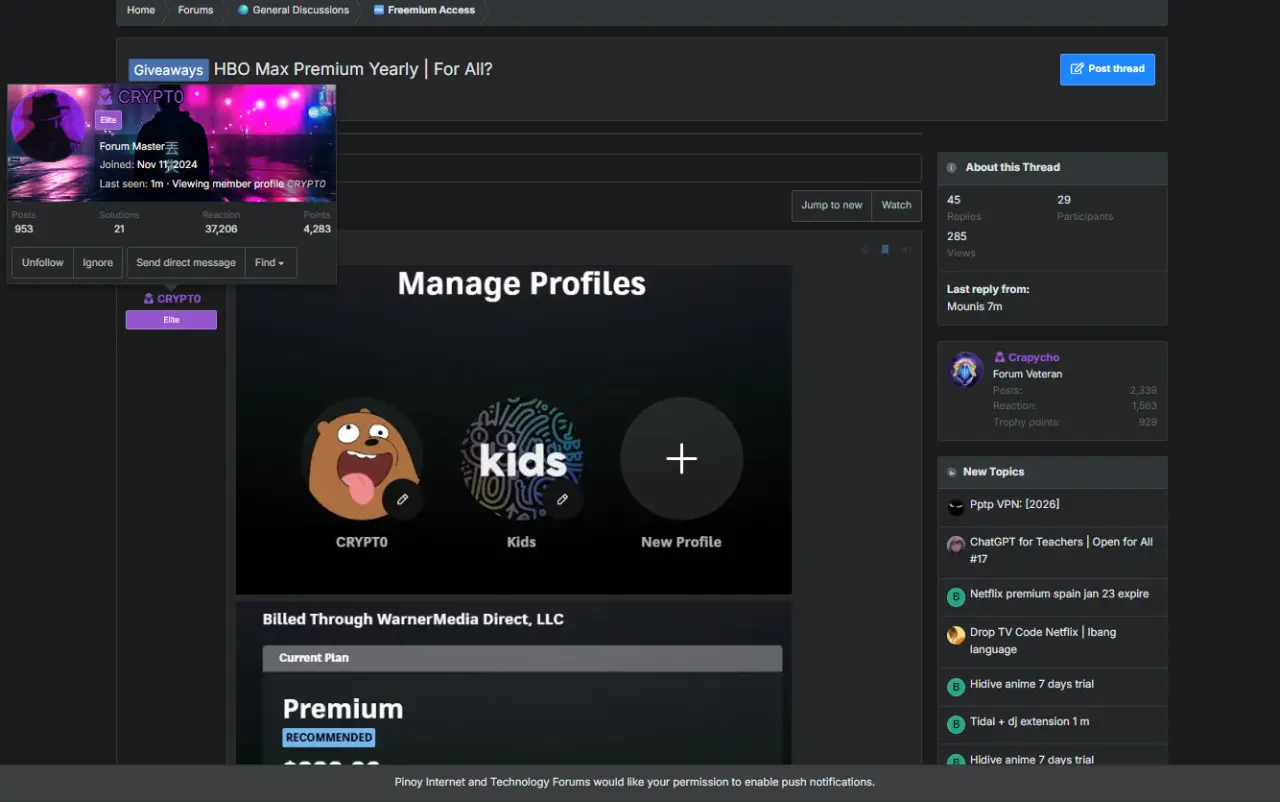
Task: Click the 21 solutions count
Action: click(119, 229)
